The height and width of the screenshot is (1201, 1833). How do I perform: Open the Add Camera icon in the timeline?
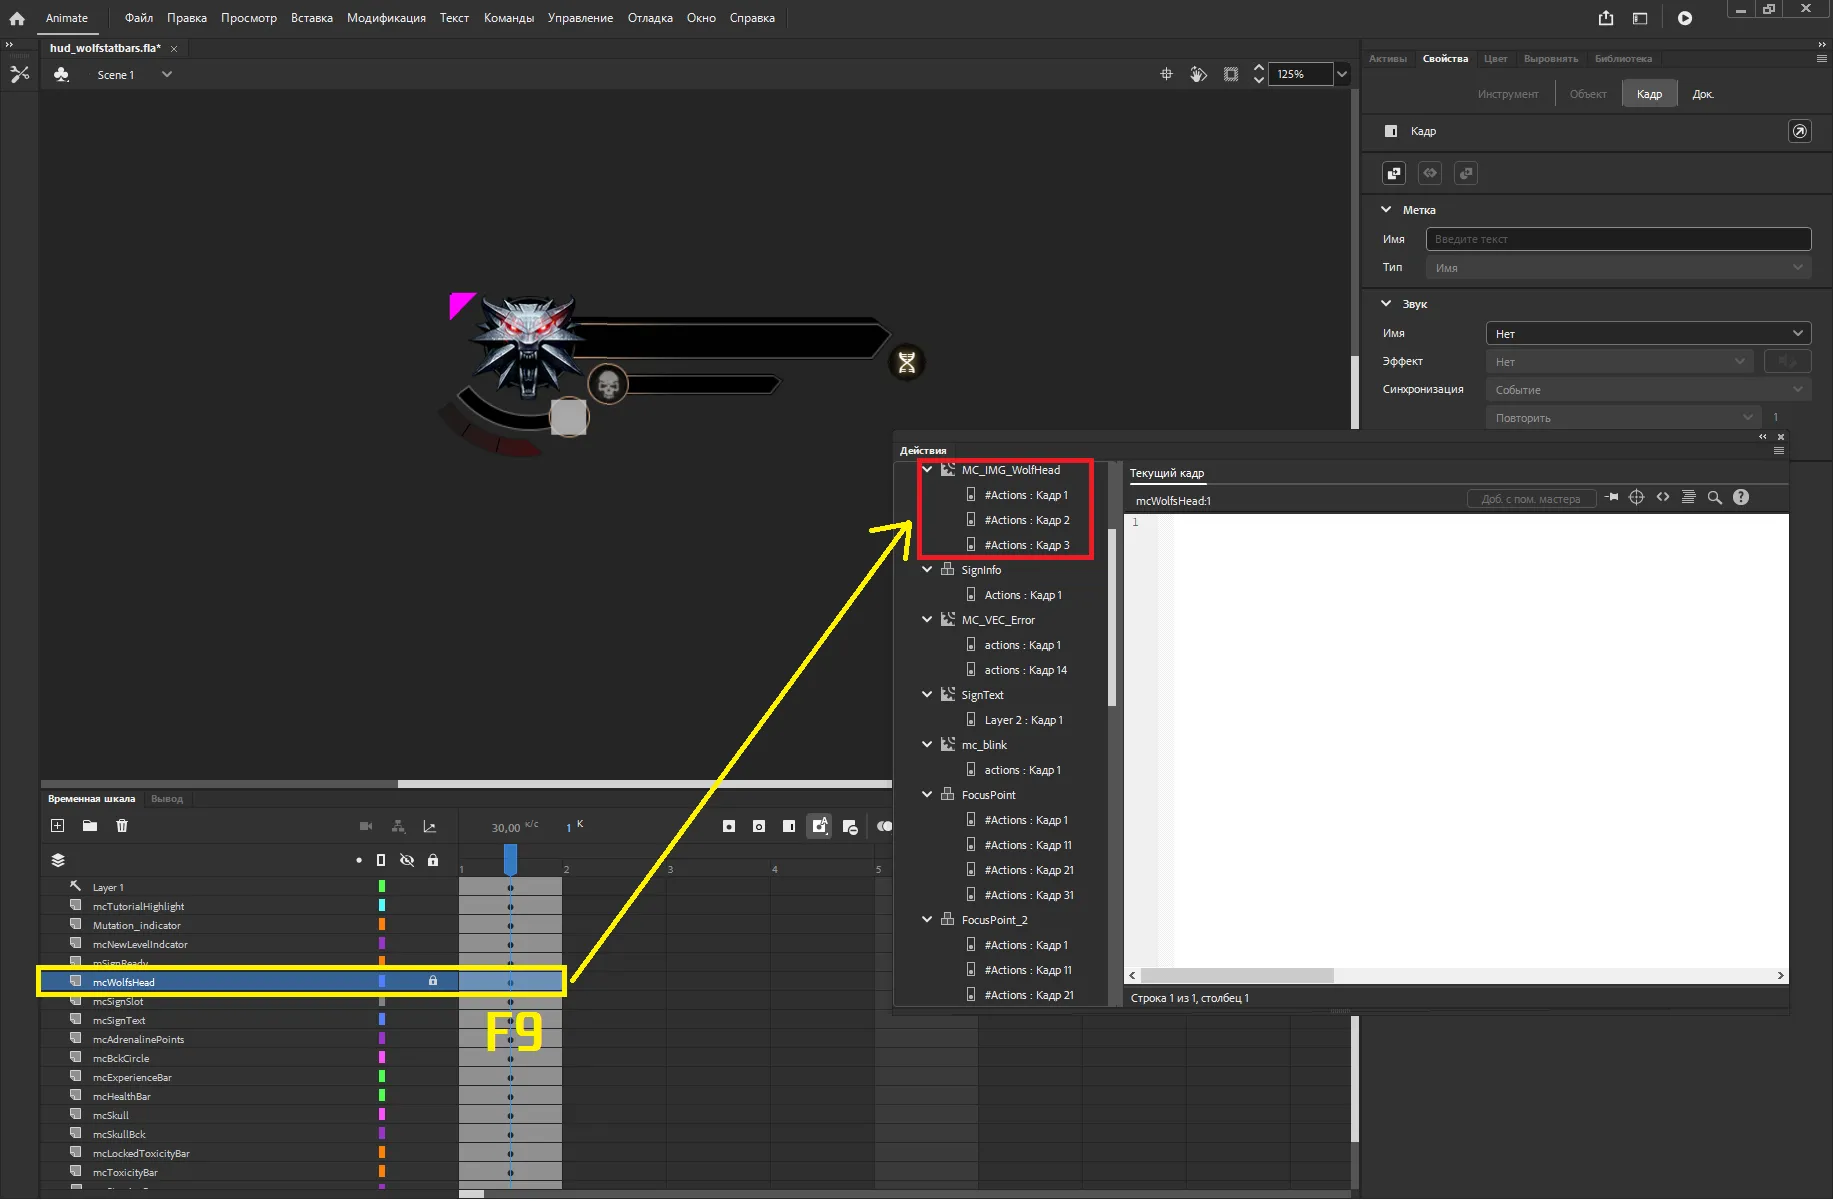367,826
